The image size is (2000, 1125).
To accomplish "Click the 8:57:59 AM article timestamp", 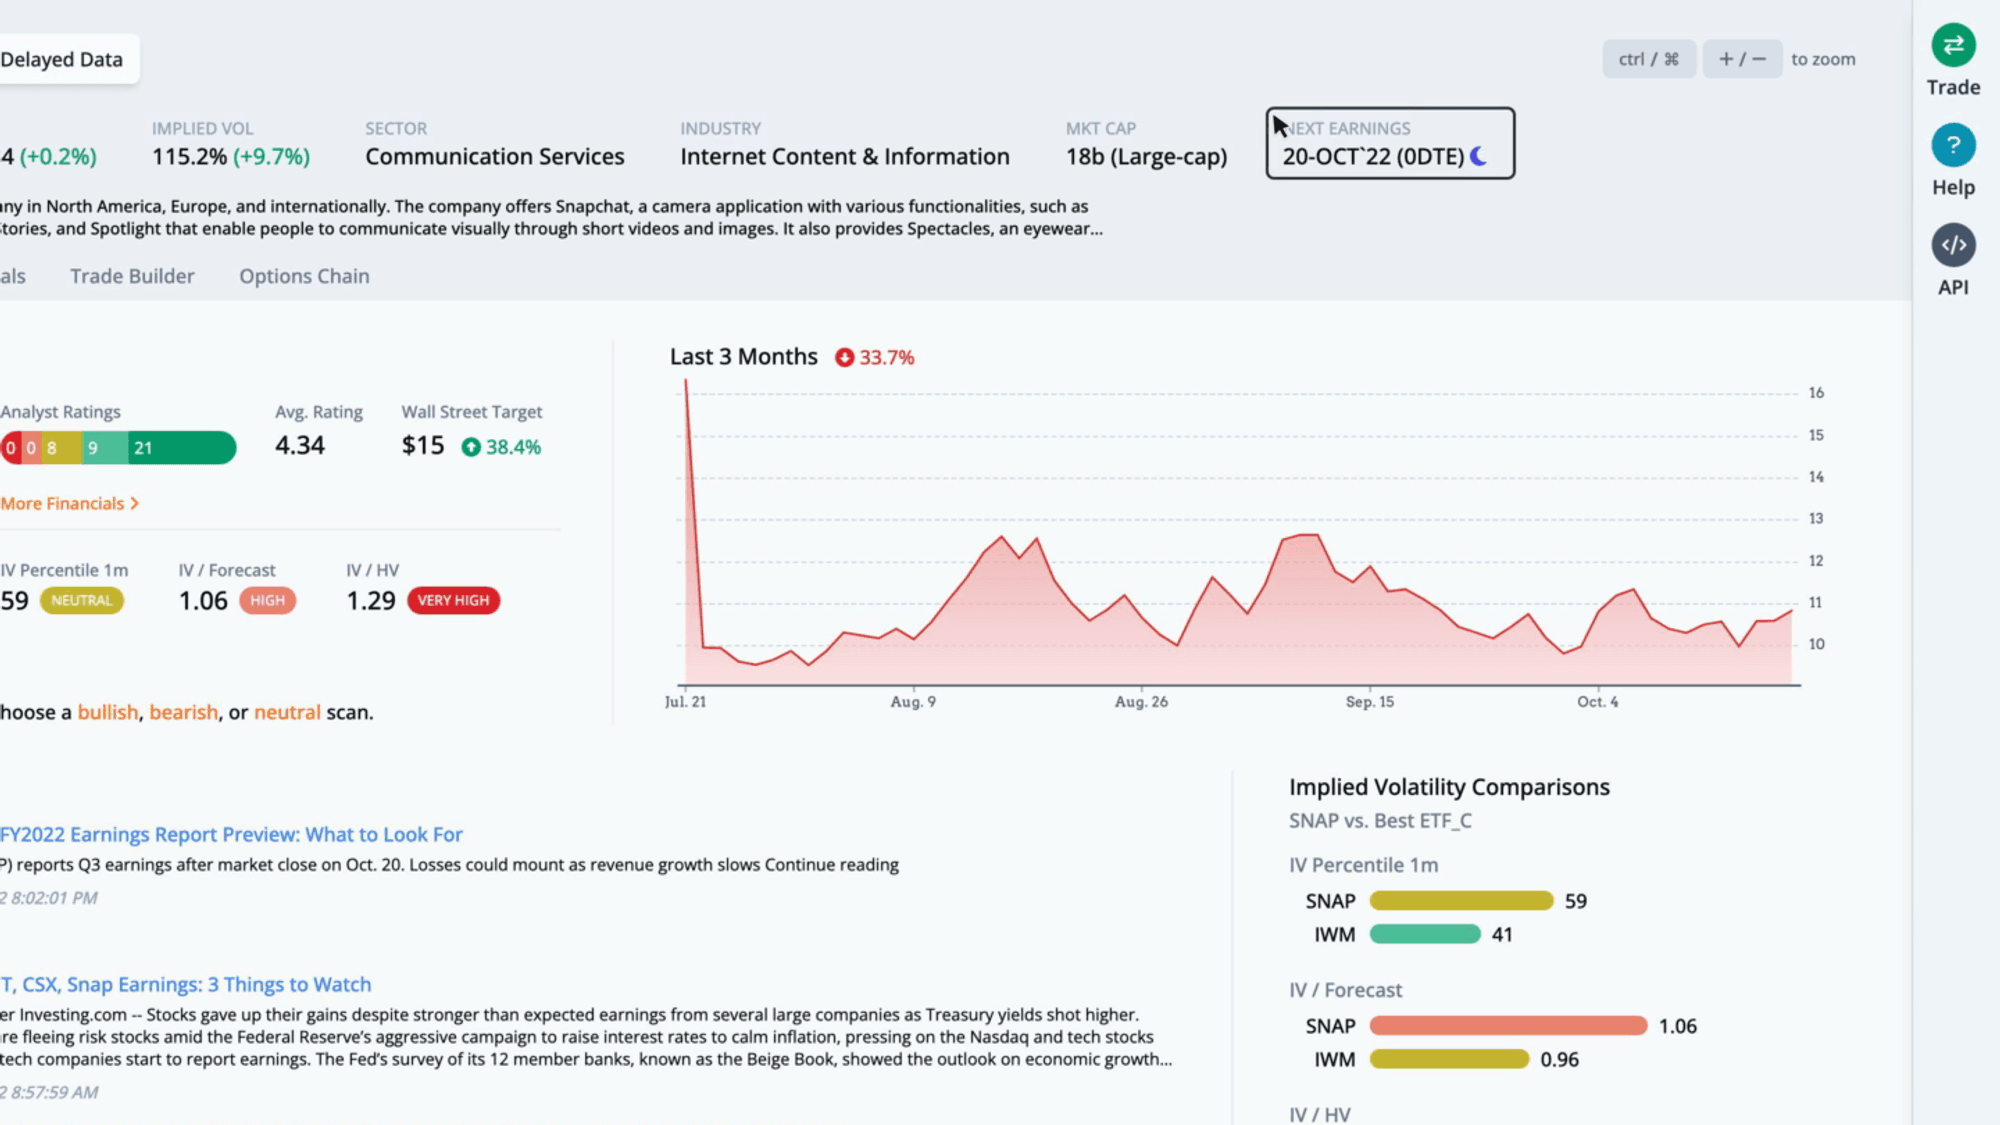I will 50,1092.
